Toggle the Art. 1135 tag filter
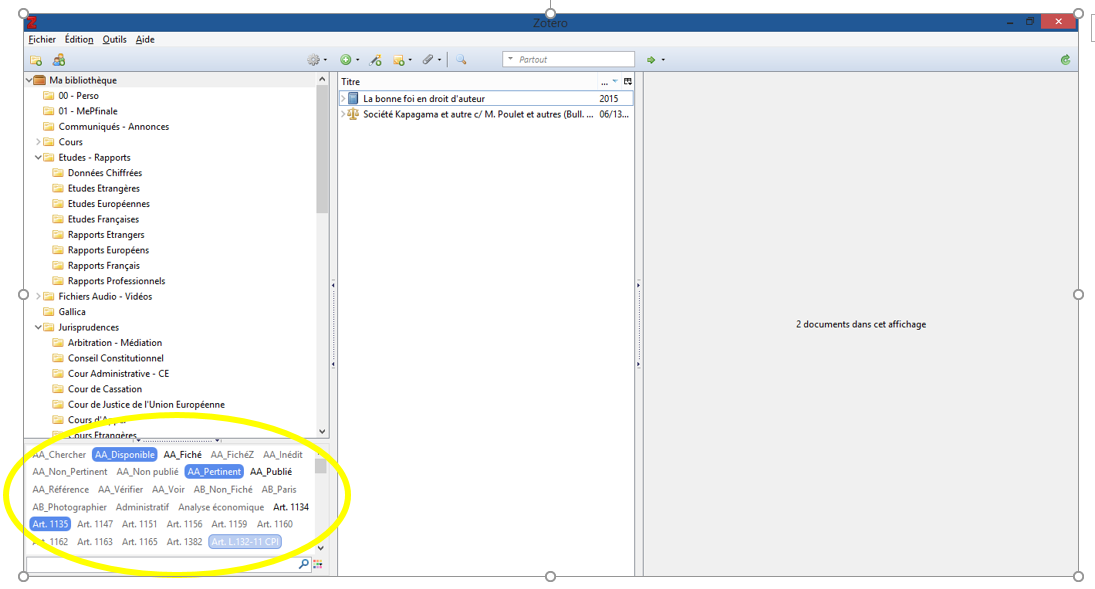 (50, 524)
